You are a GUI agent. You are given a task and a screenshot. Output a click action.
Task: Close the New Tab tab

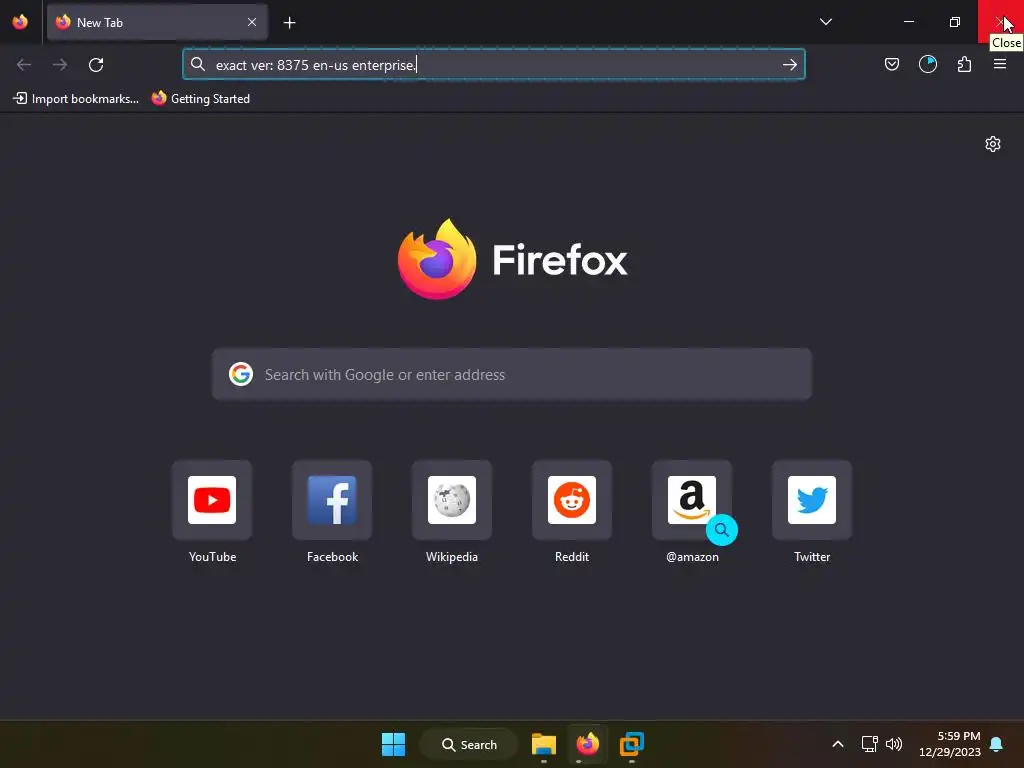click(x=252, y=22)
